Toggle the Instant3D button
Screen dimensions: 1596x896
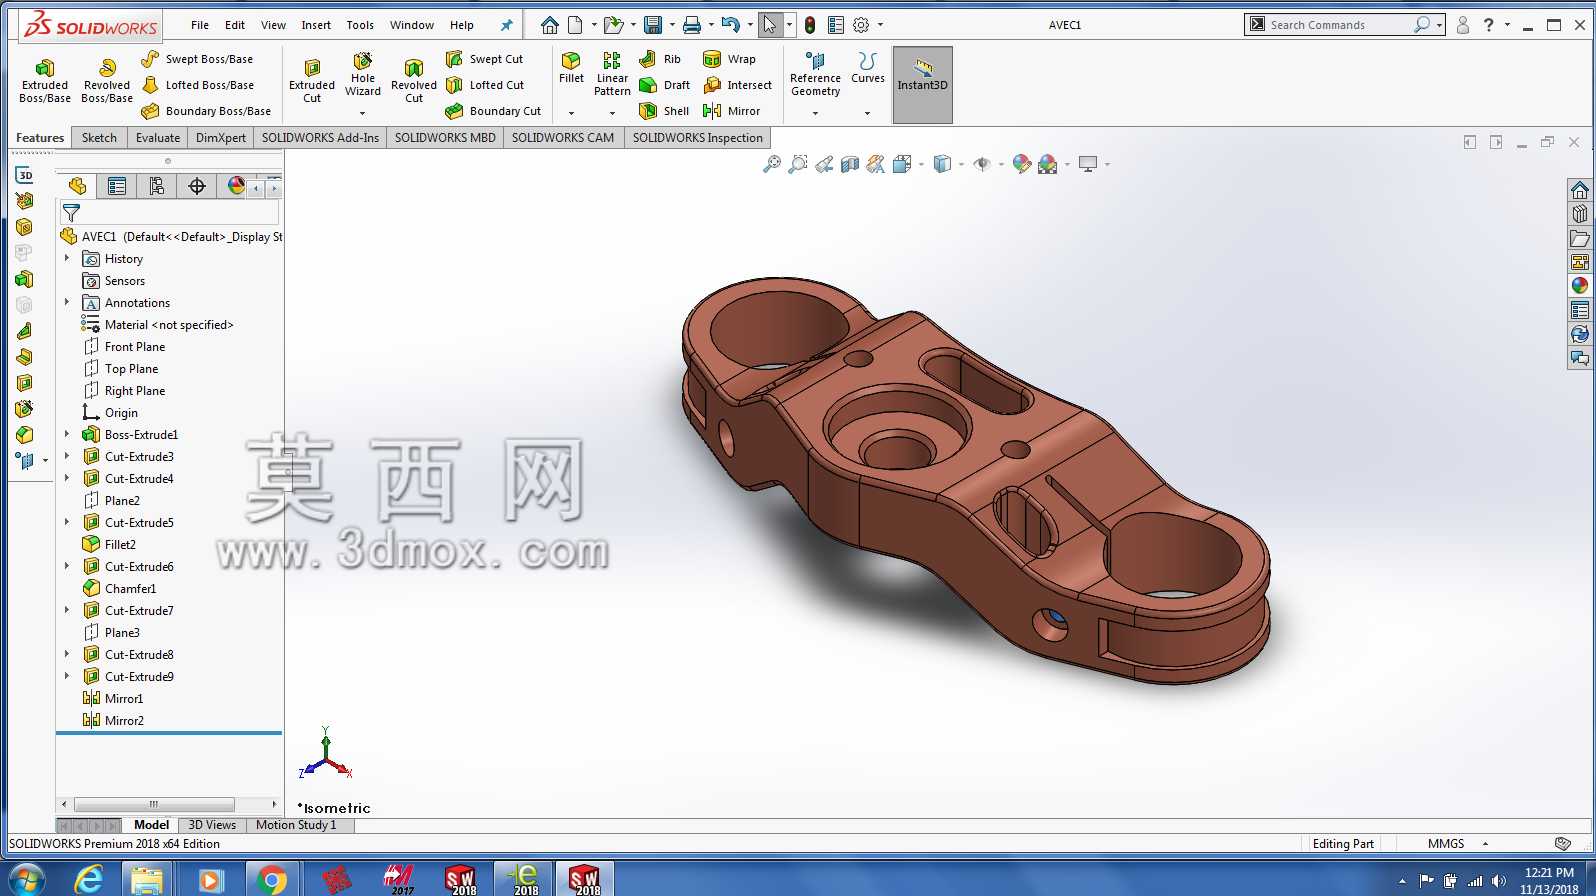coord(922,84)
